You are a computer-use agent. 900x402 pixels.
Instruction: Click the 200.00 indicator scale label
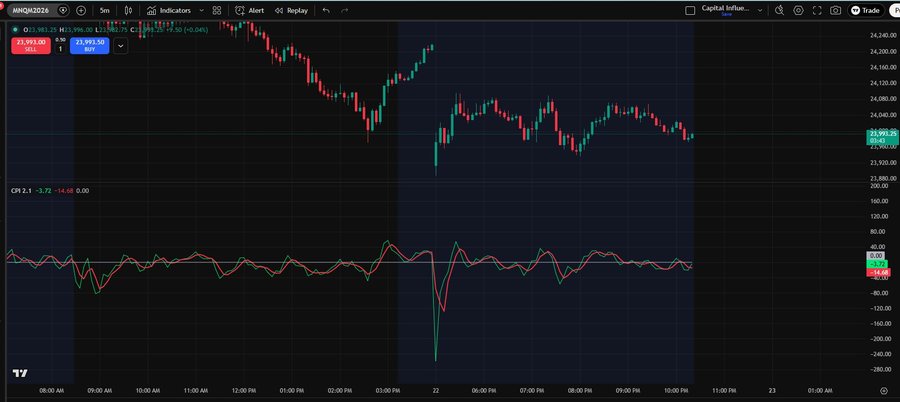click(878, 186)
